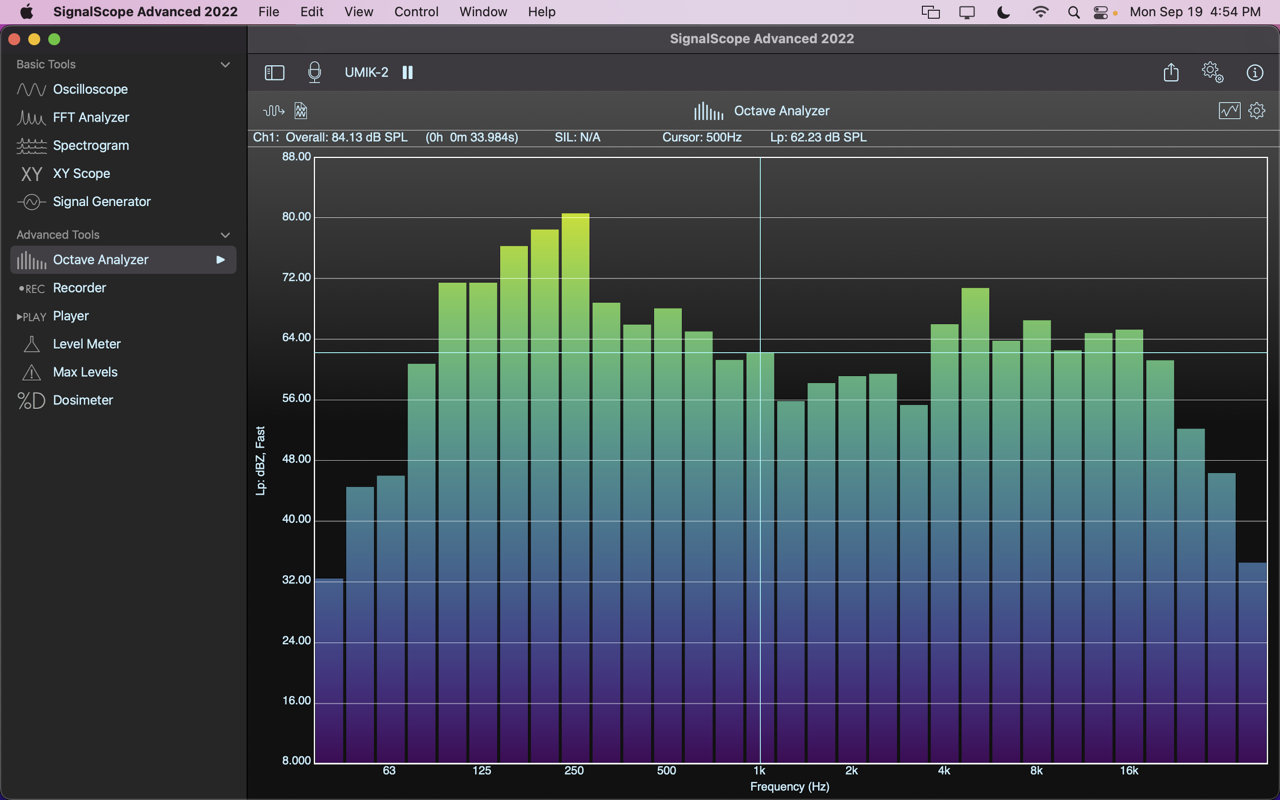
Task: Click the 80.00 level axis label
Action: pos(297,217)
